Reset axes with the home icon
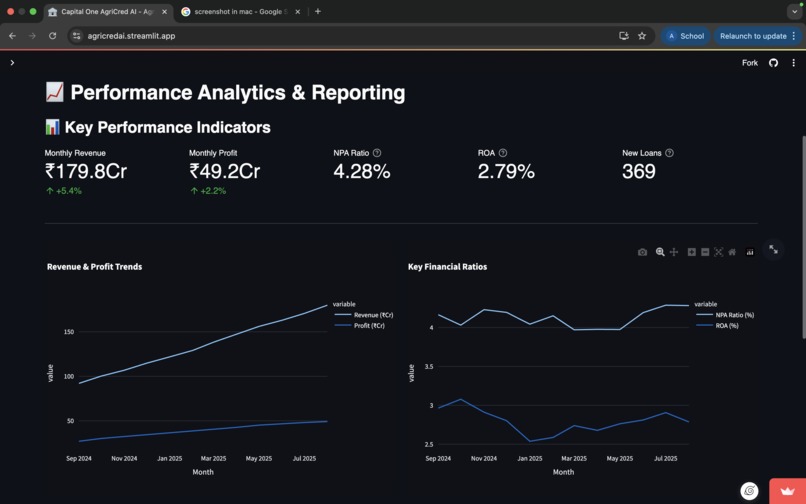Image resolution: width=806 pixels, height=504 pixels. point(732,252)
